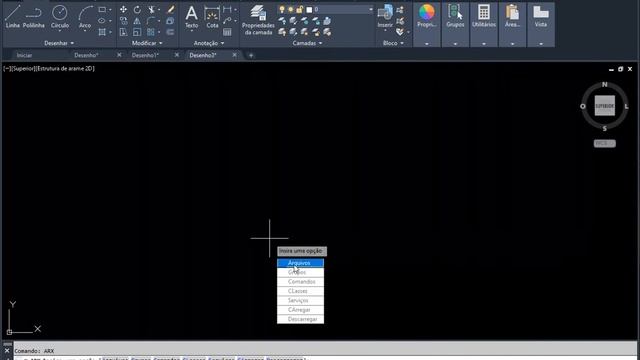This screenshot has height=360, width=640.
Task: Click the Copy tool icon
Action: point(123,21)
